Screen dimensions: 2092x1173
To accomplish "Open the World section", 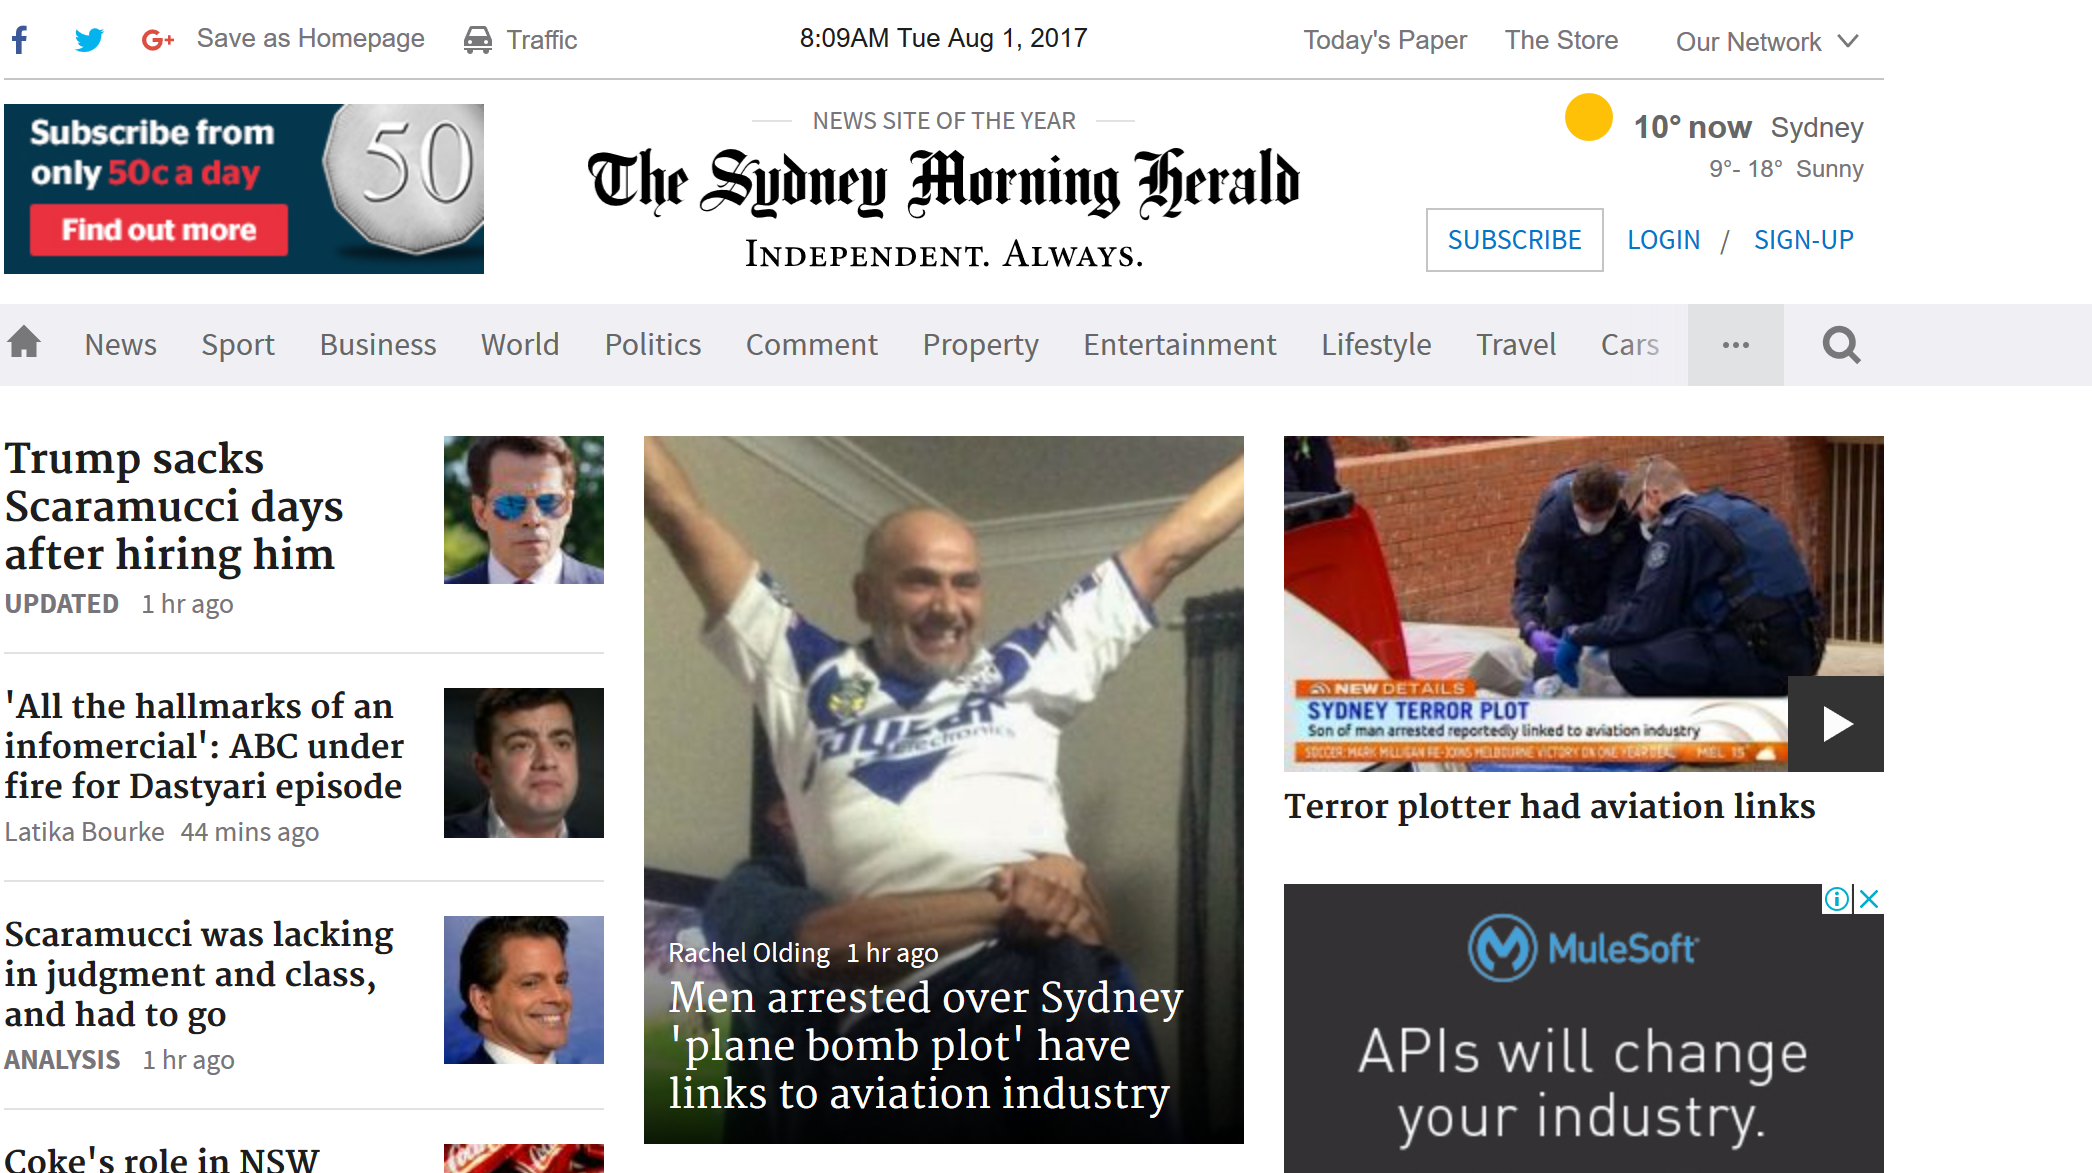I will tap(520, 345).
